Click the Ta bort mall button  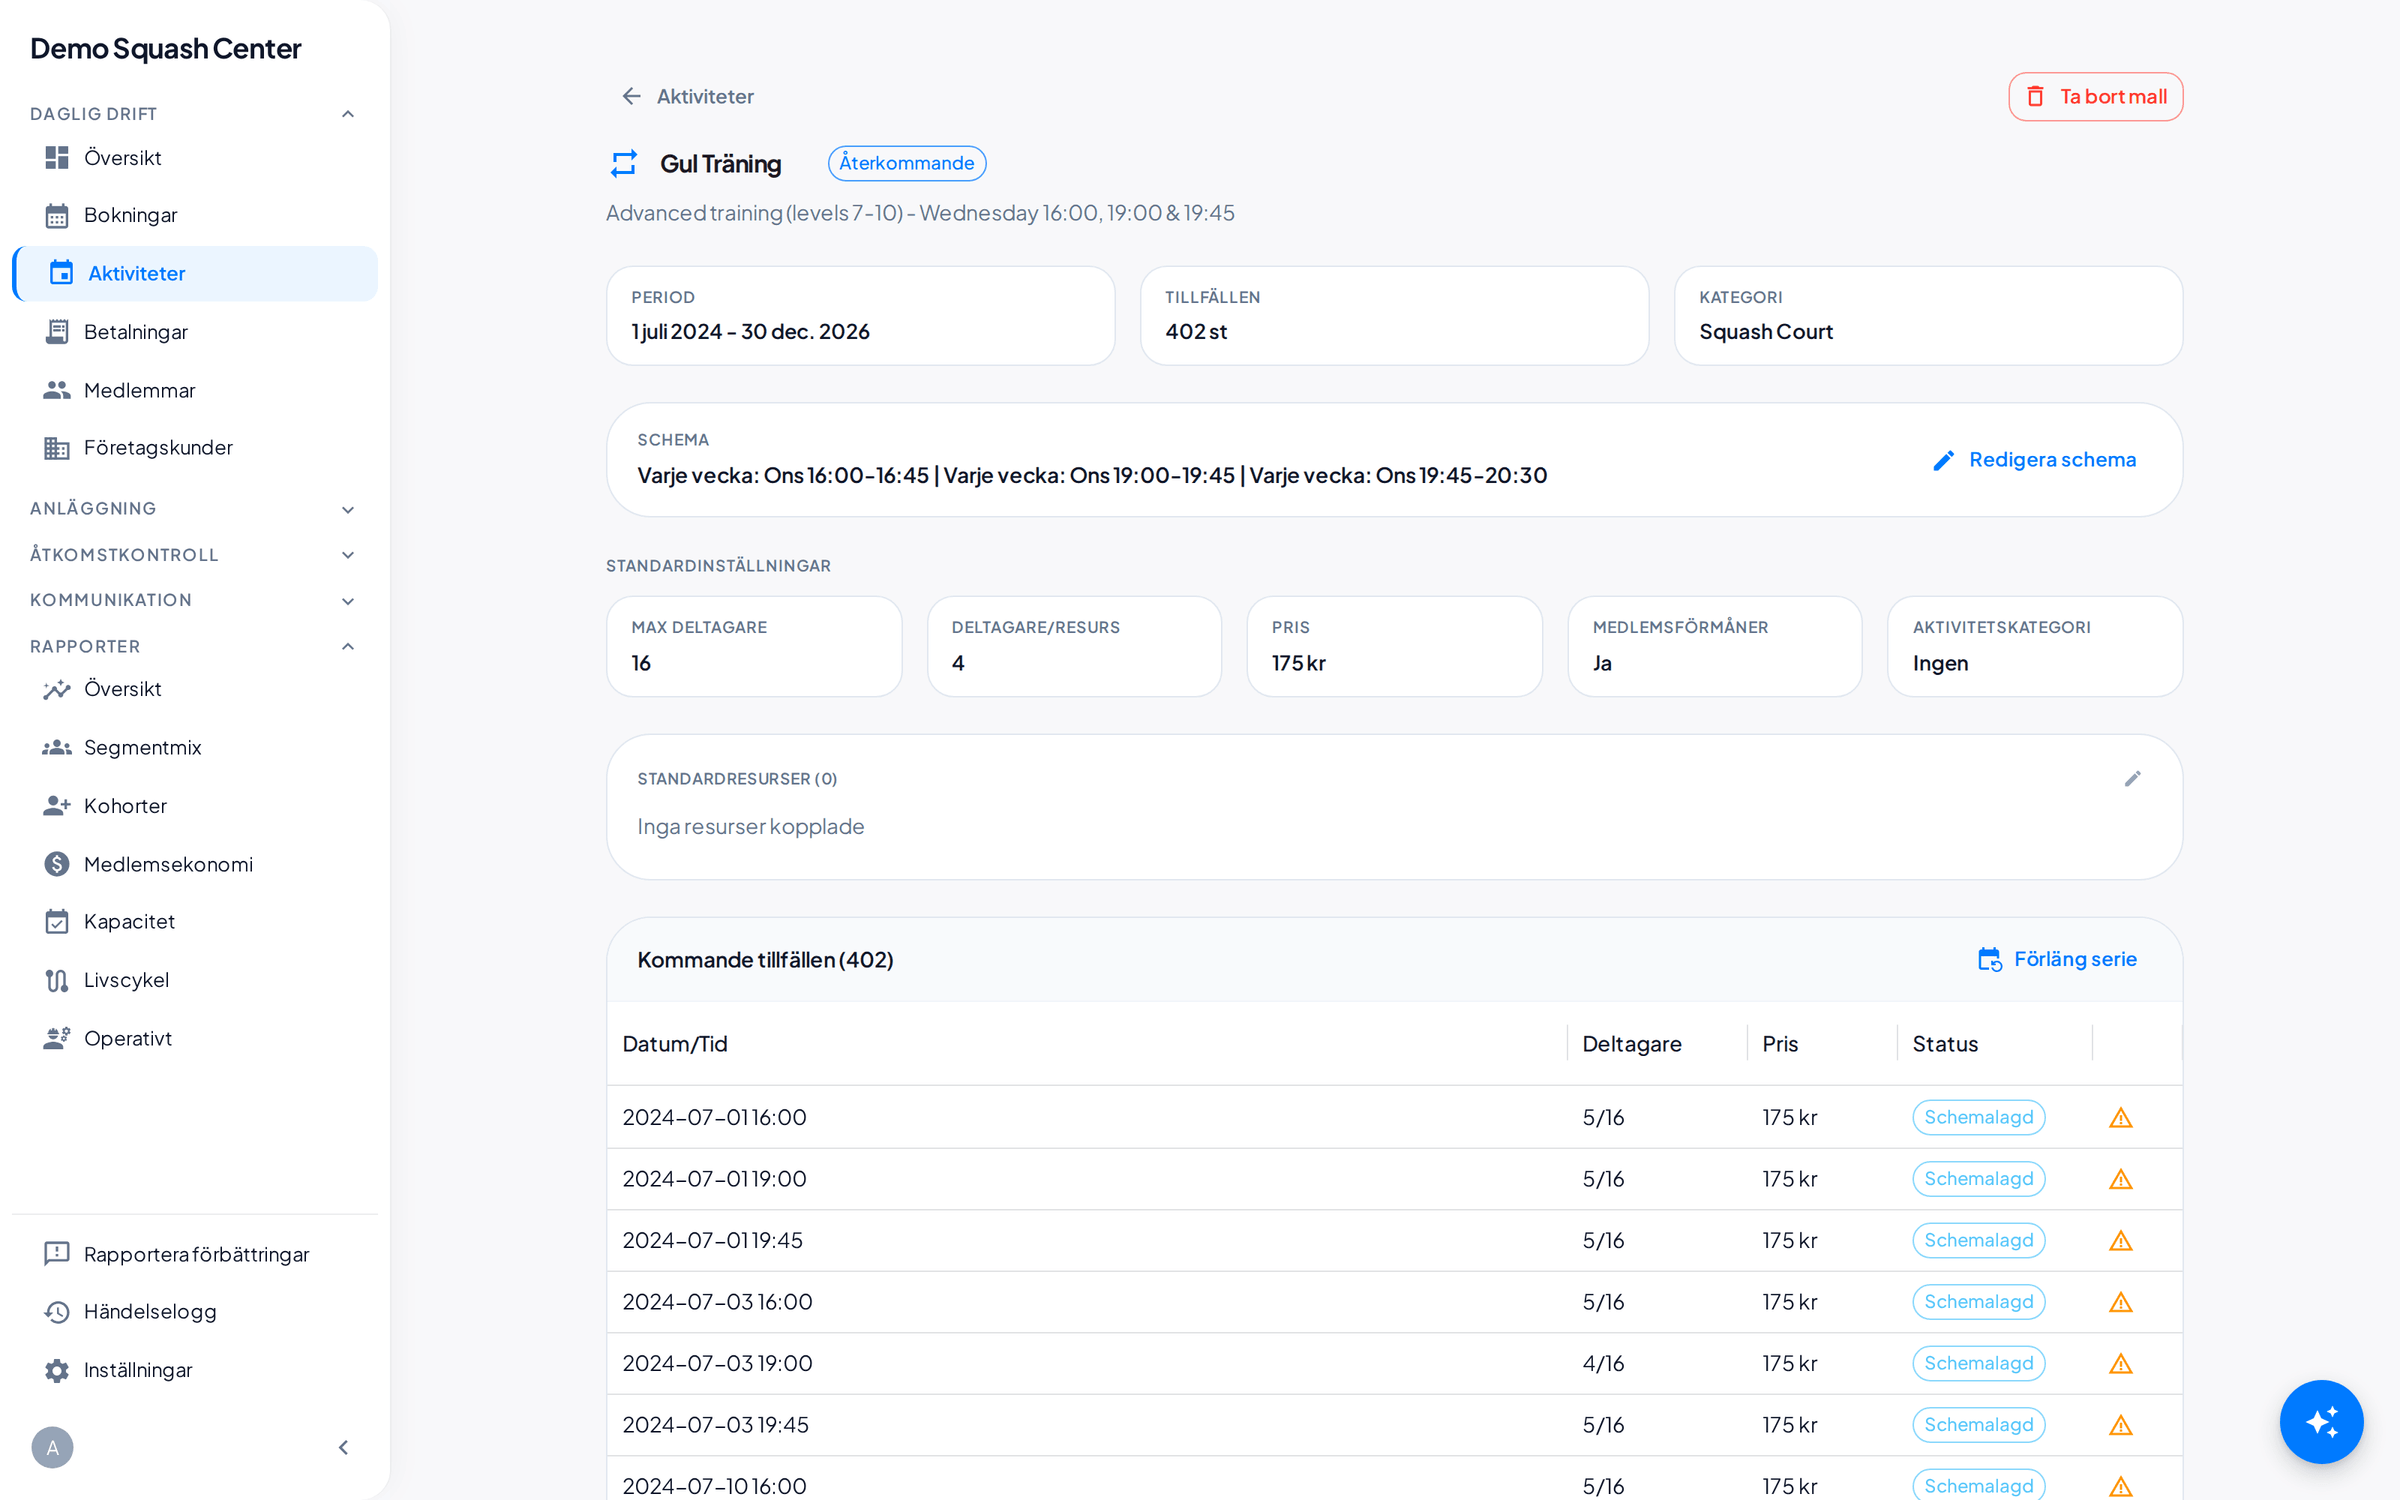(x=2095, y=97)
